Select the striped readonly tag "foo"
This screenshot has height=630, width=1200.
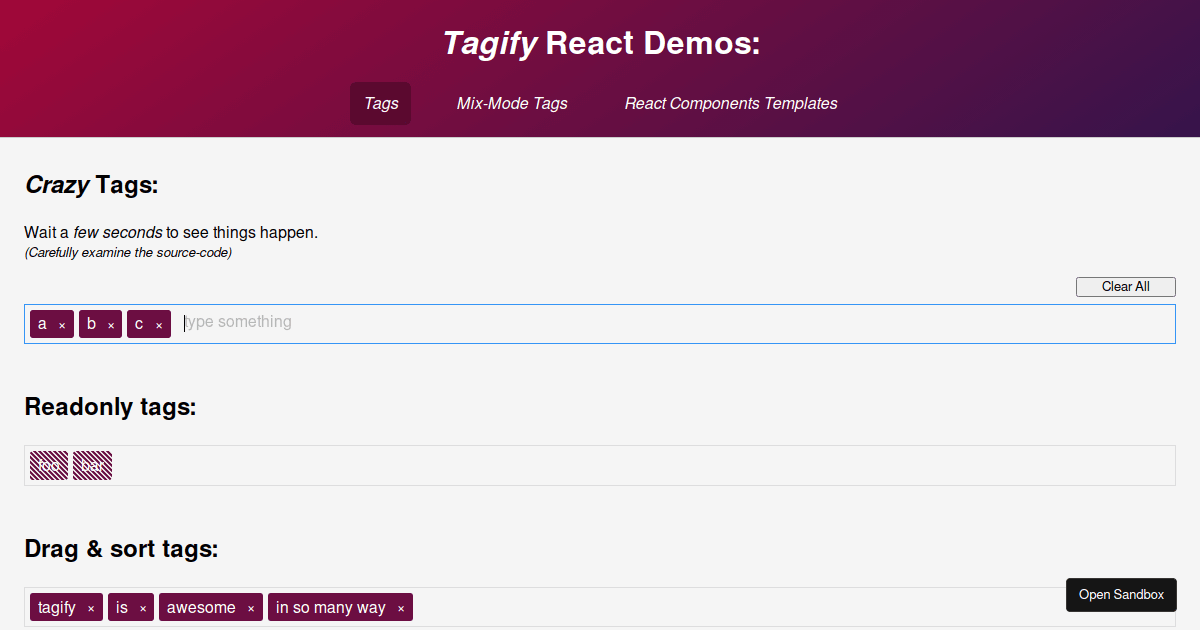point(48,464)
